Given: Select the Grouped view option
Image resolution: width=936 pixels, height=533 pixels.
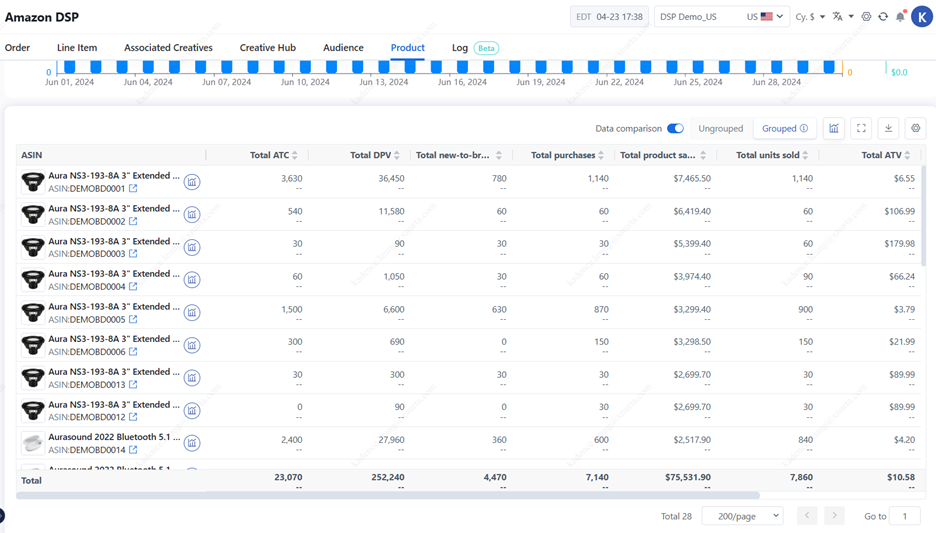Looking at the screenshot, I should click(784, 128).
